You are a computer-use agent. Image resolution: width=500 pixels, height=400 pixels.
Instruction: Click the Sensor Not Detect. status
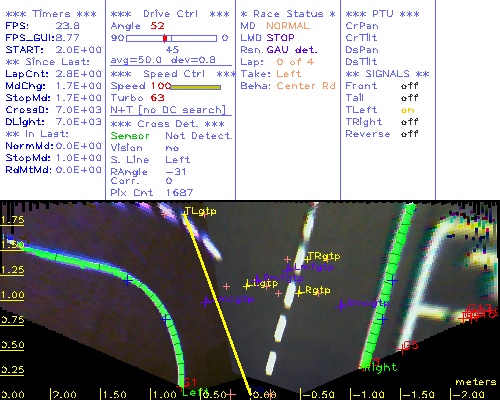171,136
